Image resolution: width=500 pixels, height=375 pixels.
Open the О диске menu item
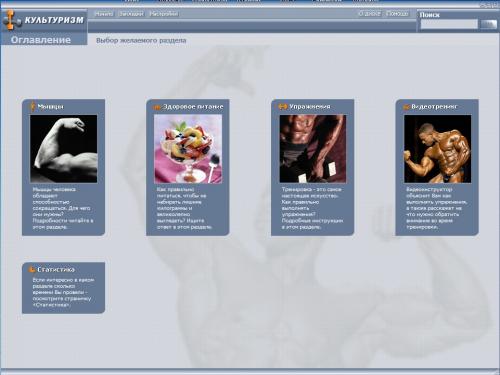coord(369,14)
